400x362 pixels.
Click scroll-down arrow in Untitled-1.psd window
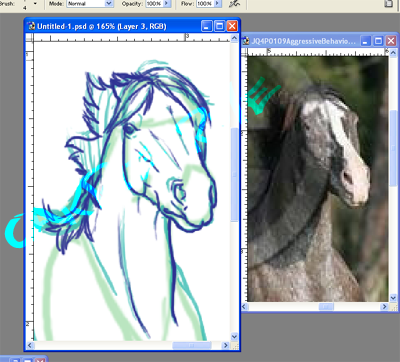pyautogui.click(x=234, y=336)
